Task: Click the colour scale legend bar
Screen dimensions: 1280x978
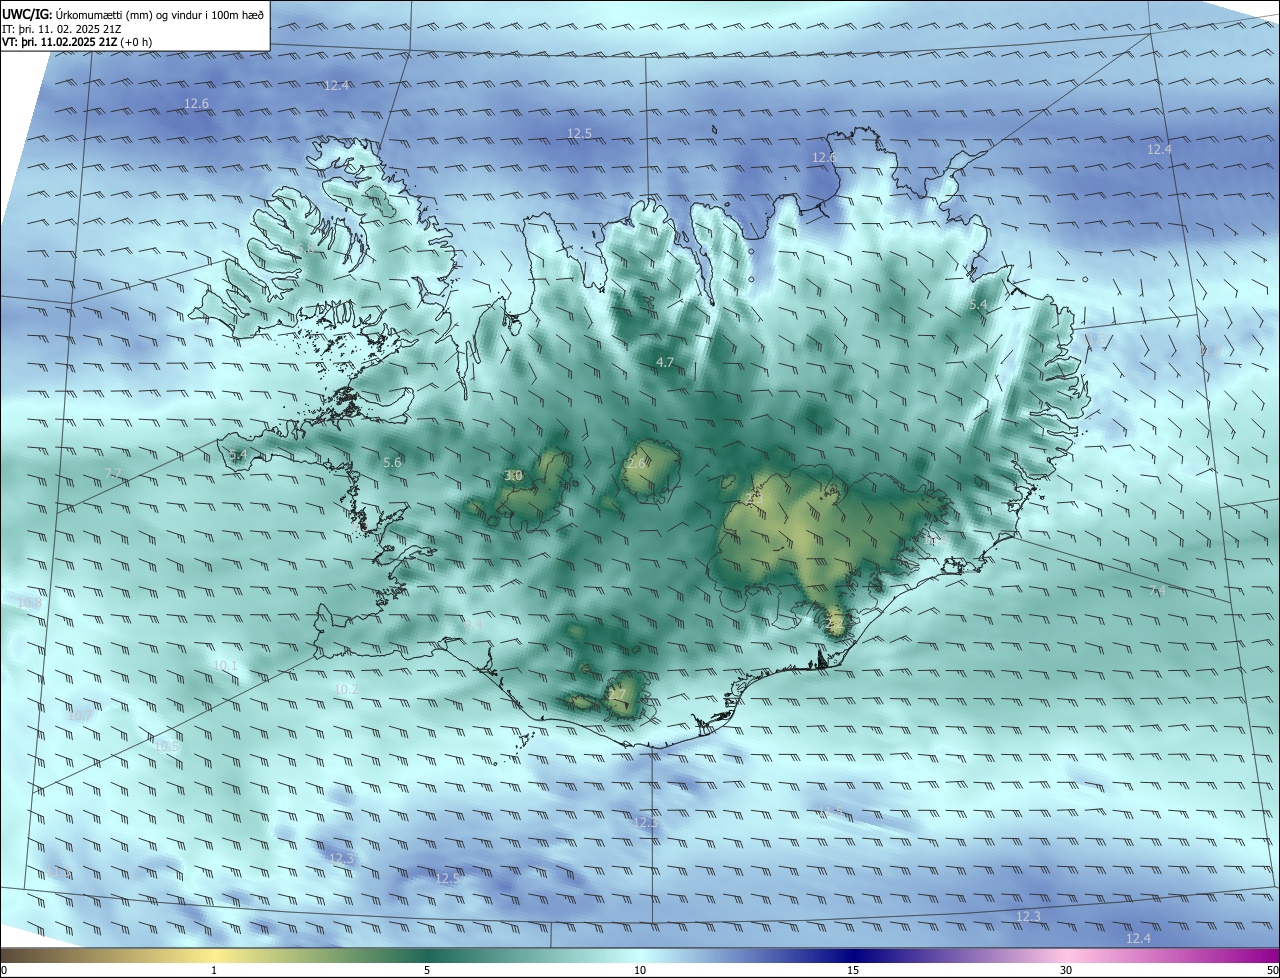Action: 640,955
